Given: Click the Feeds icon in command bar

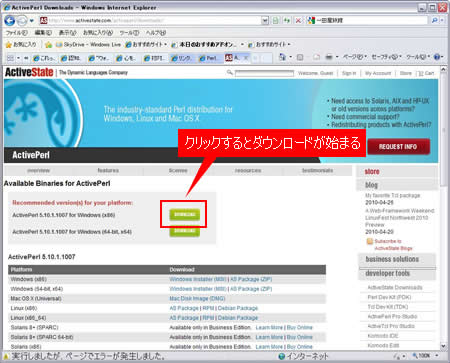Looking at the screenshot, I should pyautogui.click(x=300, y=57).
